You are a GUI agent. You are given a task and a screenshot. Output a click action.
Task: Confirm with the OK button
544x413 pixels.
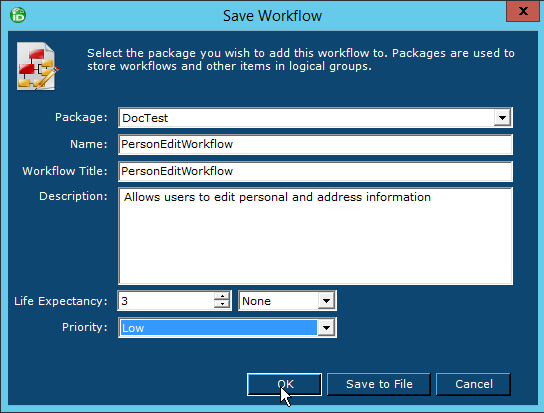tap(284, 384)
